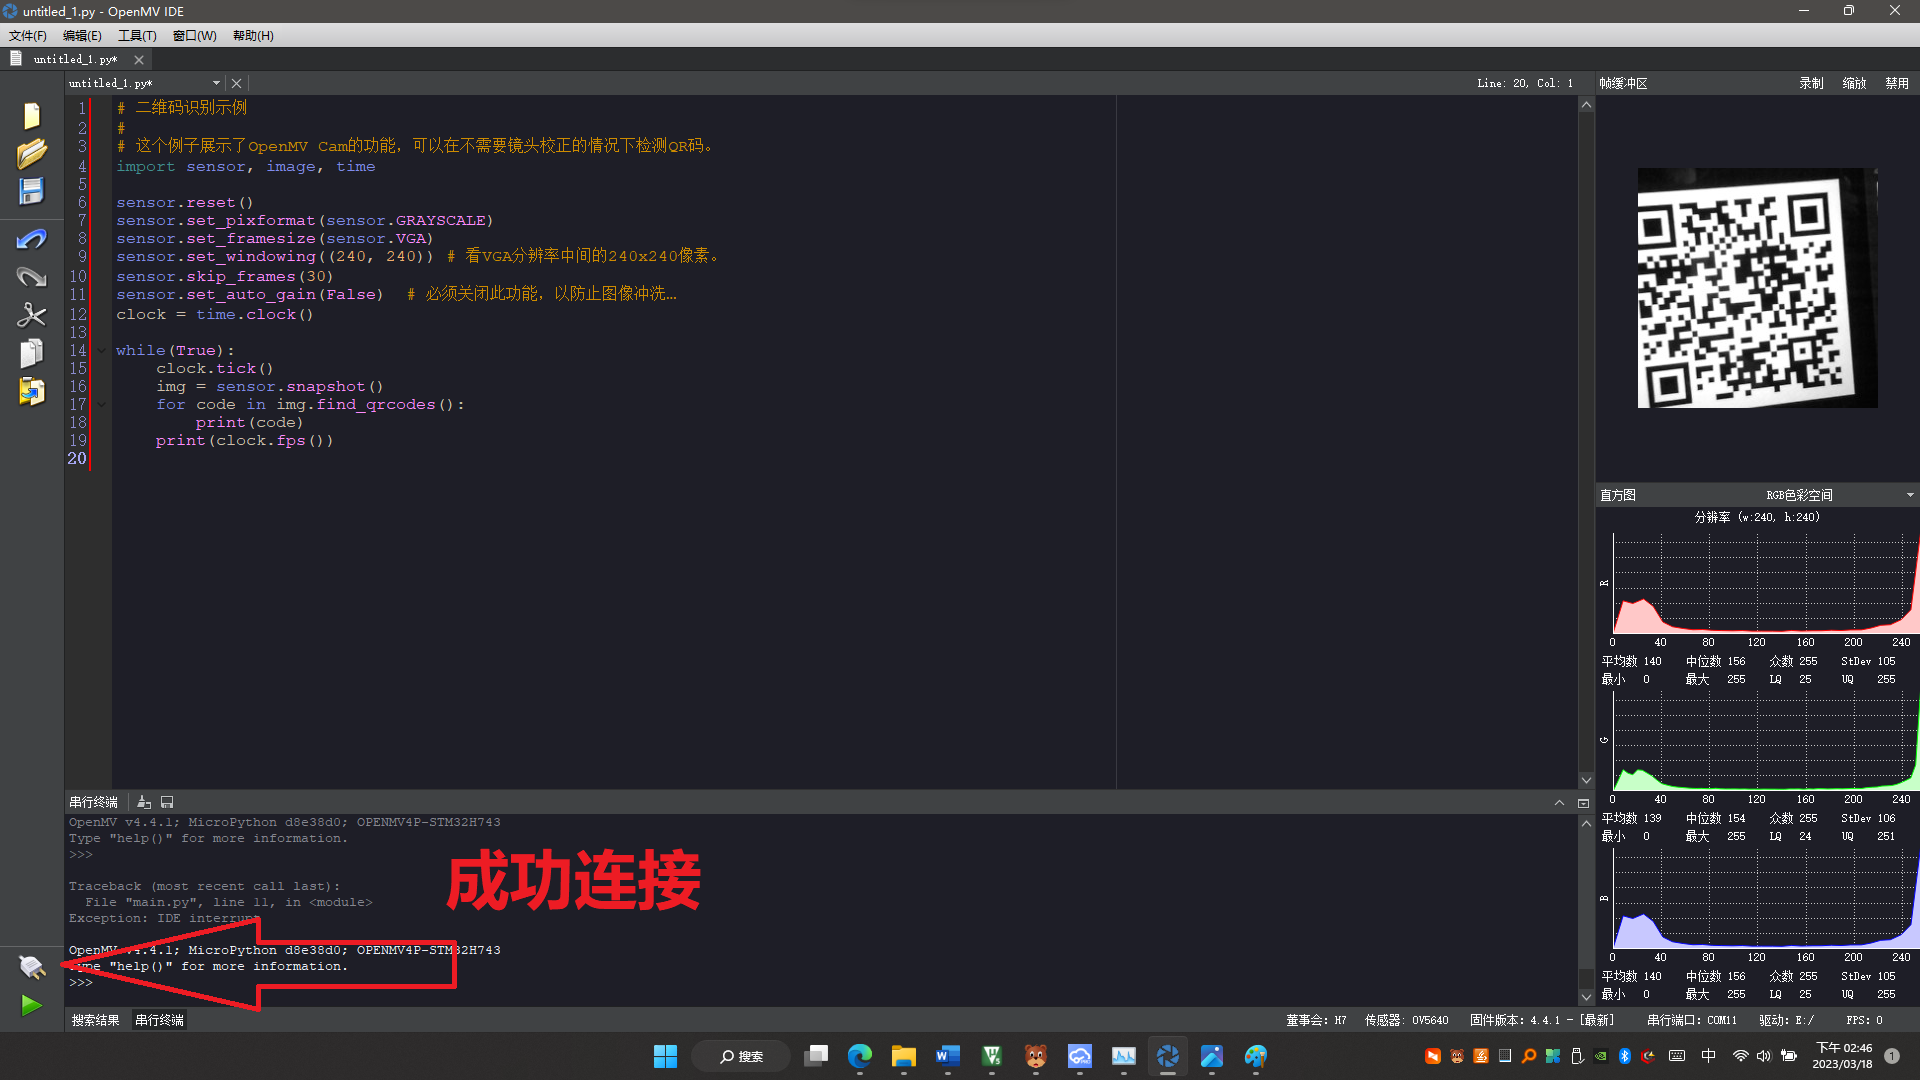1920x1080 pixels.
Task: Click the connect/disconnect camera plug icon
Action: [31, 967]
